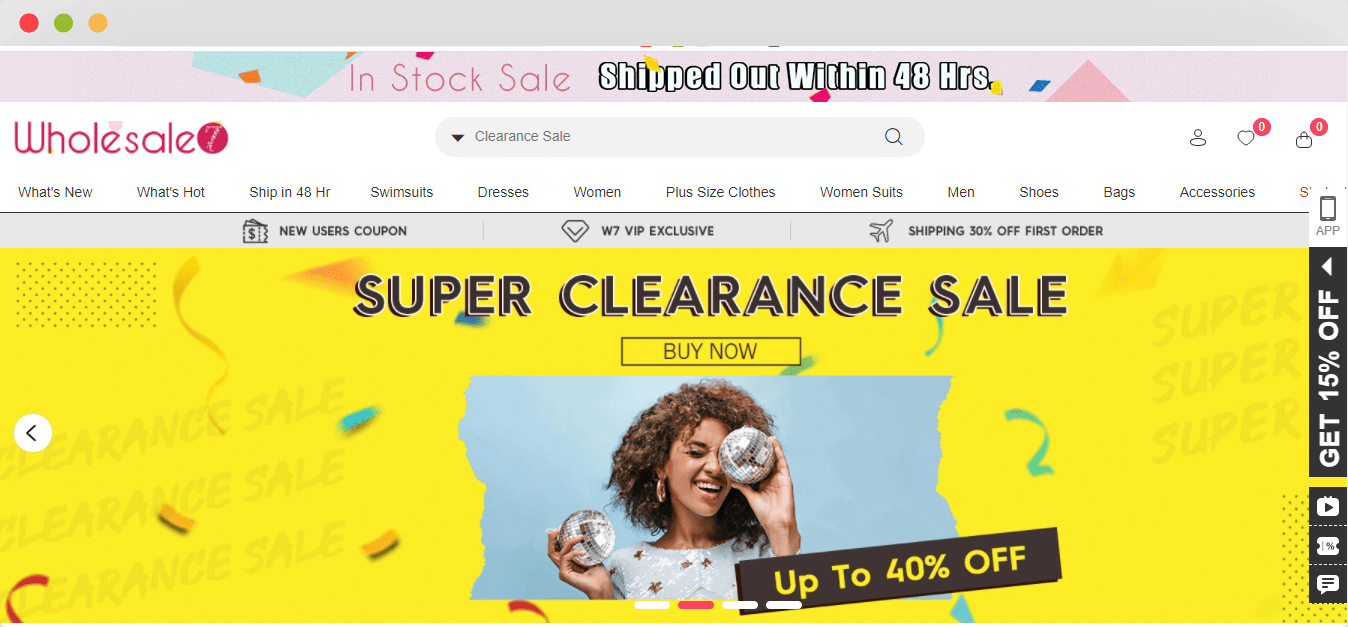This screenshot has width=1348, height=627.
Task: Open the coupon ticket sidebar icon
Action: click(x=1328, y=546)
